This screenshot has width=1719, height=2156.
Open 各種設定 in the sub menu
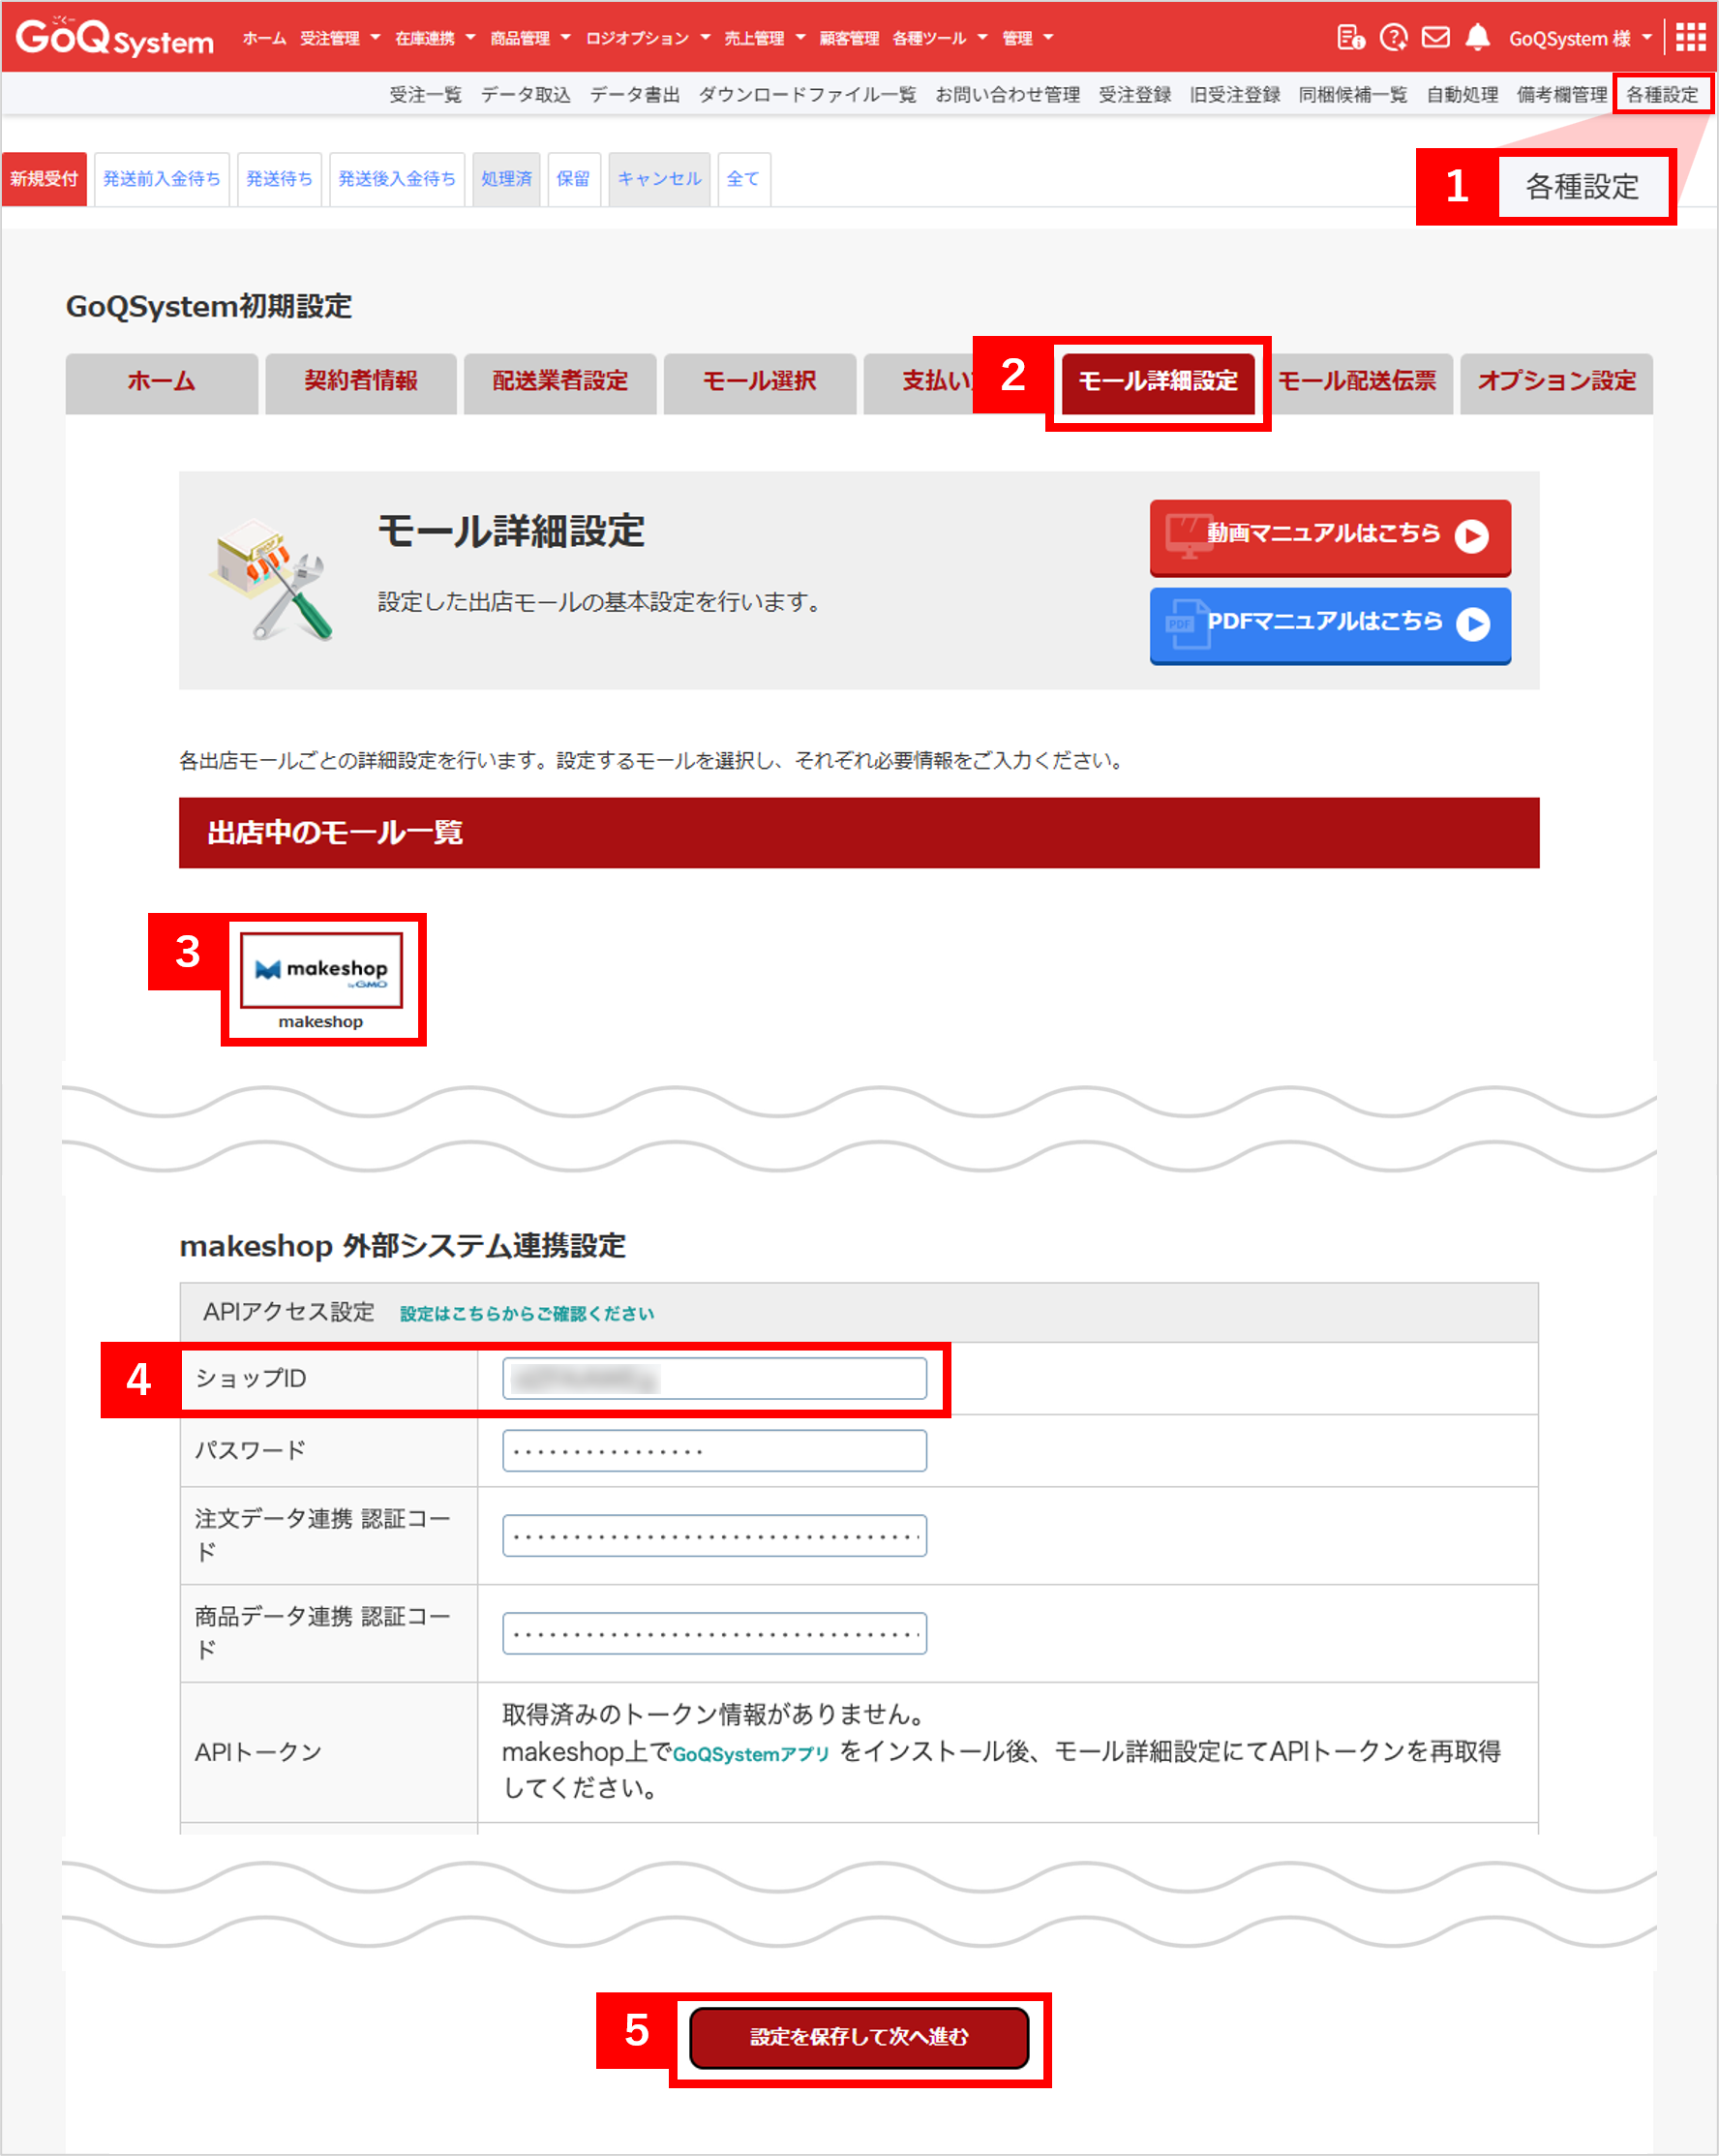point(1661,95)
